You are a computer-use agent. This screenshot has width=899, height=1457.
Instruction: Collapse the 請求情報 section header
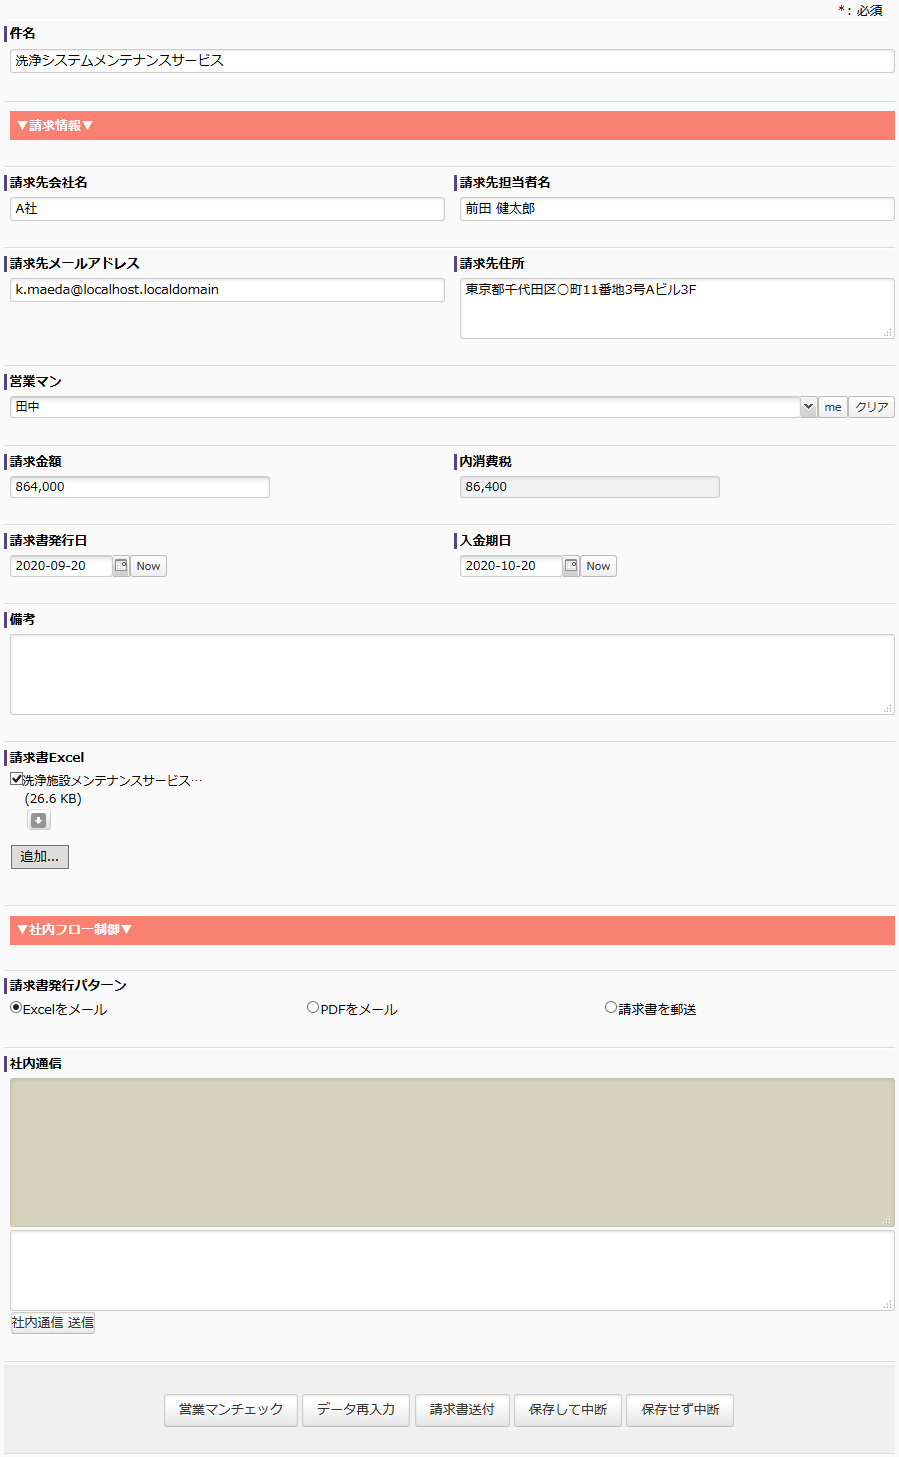pyautogui.click(x=55, y=126)
